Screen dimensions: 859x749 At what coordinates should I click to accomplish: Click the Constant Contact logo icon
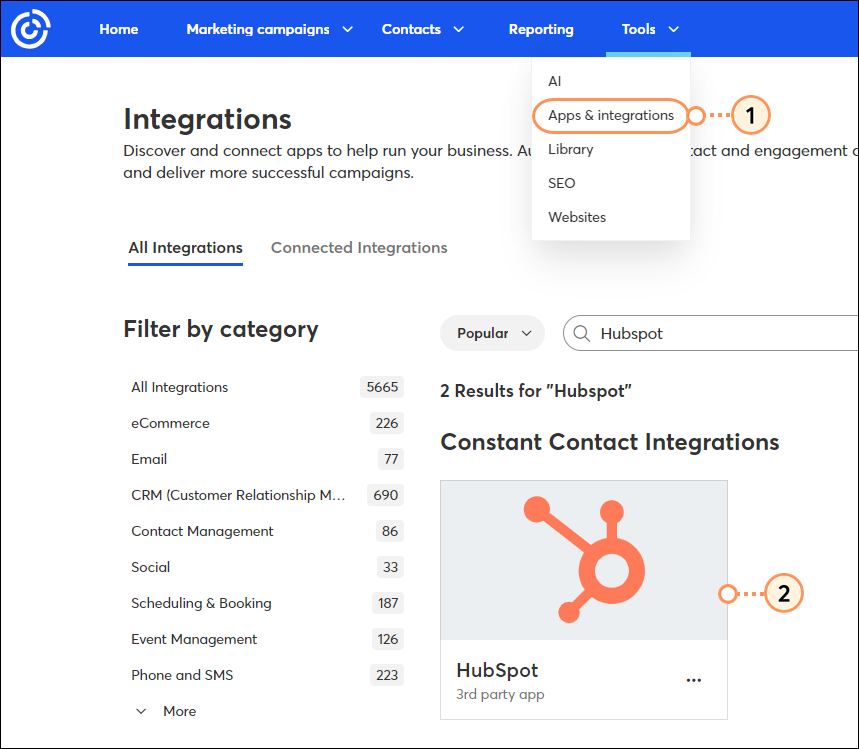[30, 28]
